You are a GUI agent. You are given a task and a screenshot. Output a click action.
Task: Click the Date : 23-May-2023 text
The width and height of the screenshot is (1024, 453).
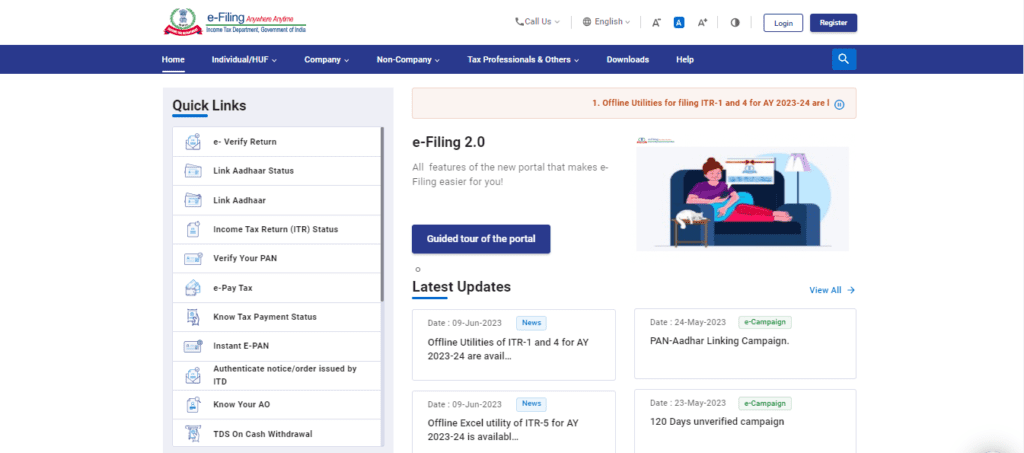tap(688, 403)
